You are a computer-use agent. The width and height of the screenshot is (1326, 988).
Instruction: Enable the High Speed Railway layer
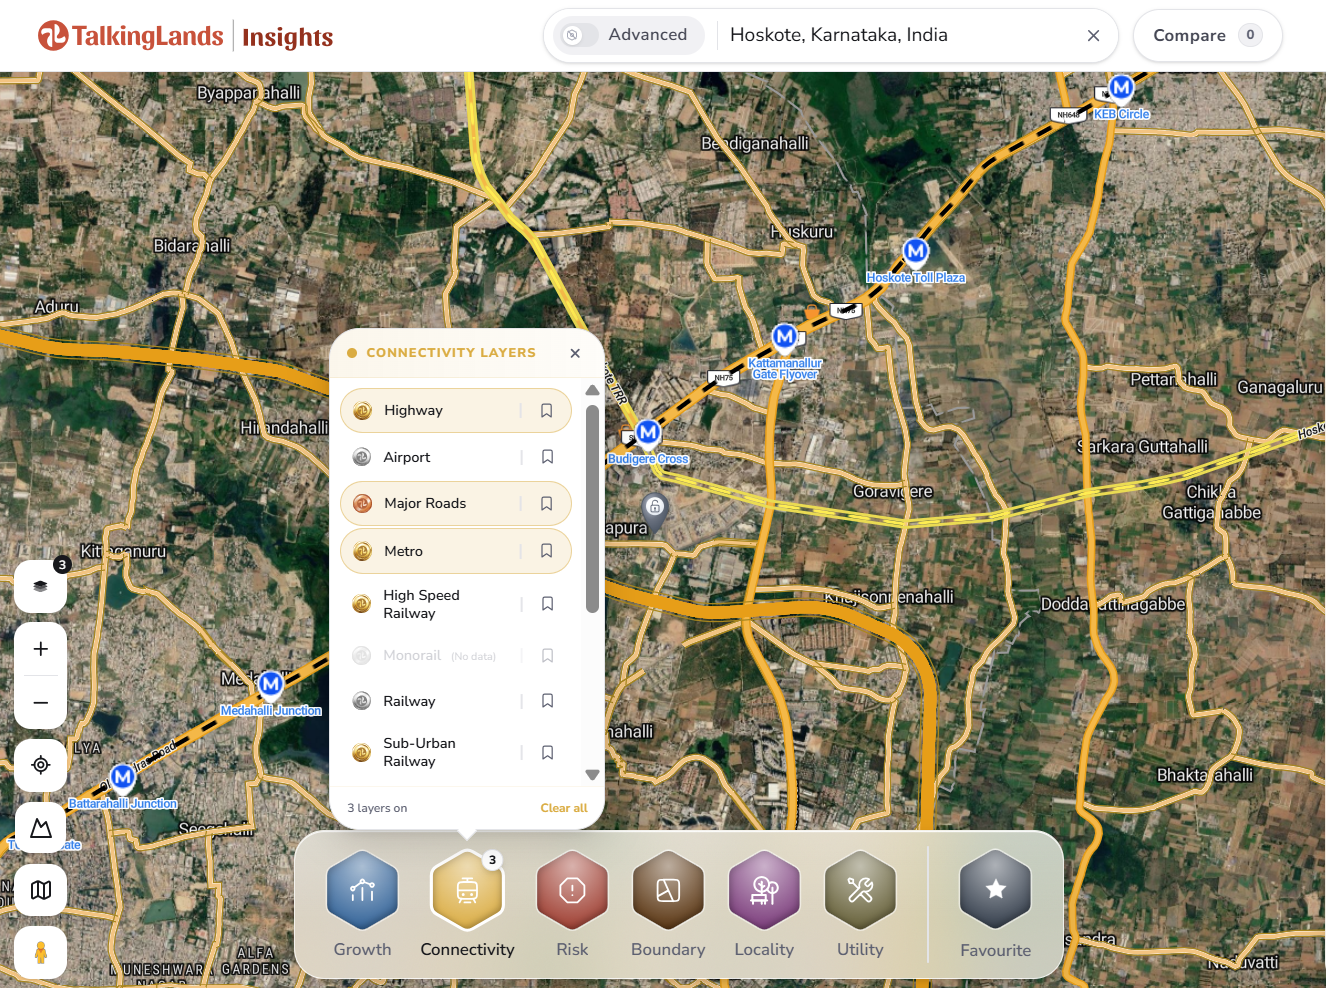455,604
